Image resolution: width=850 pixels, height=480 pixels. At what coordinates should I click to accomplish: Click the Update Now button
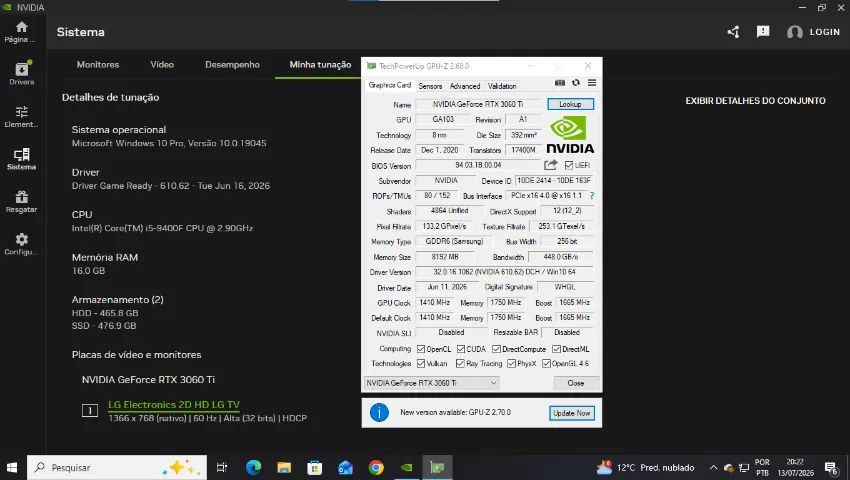tap(572, 413)
